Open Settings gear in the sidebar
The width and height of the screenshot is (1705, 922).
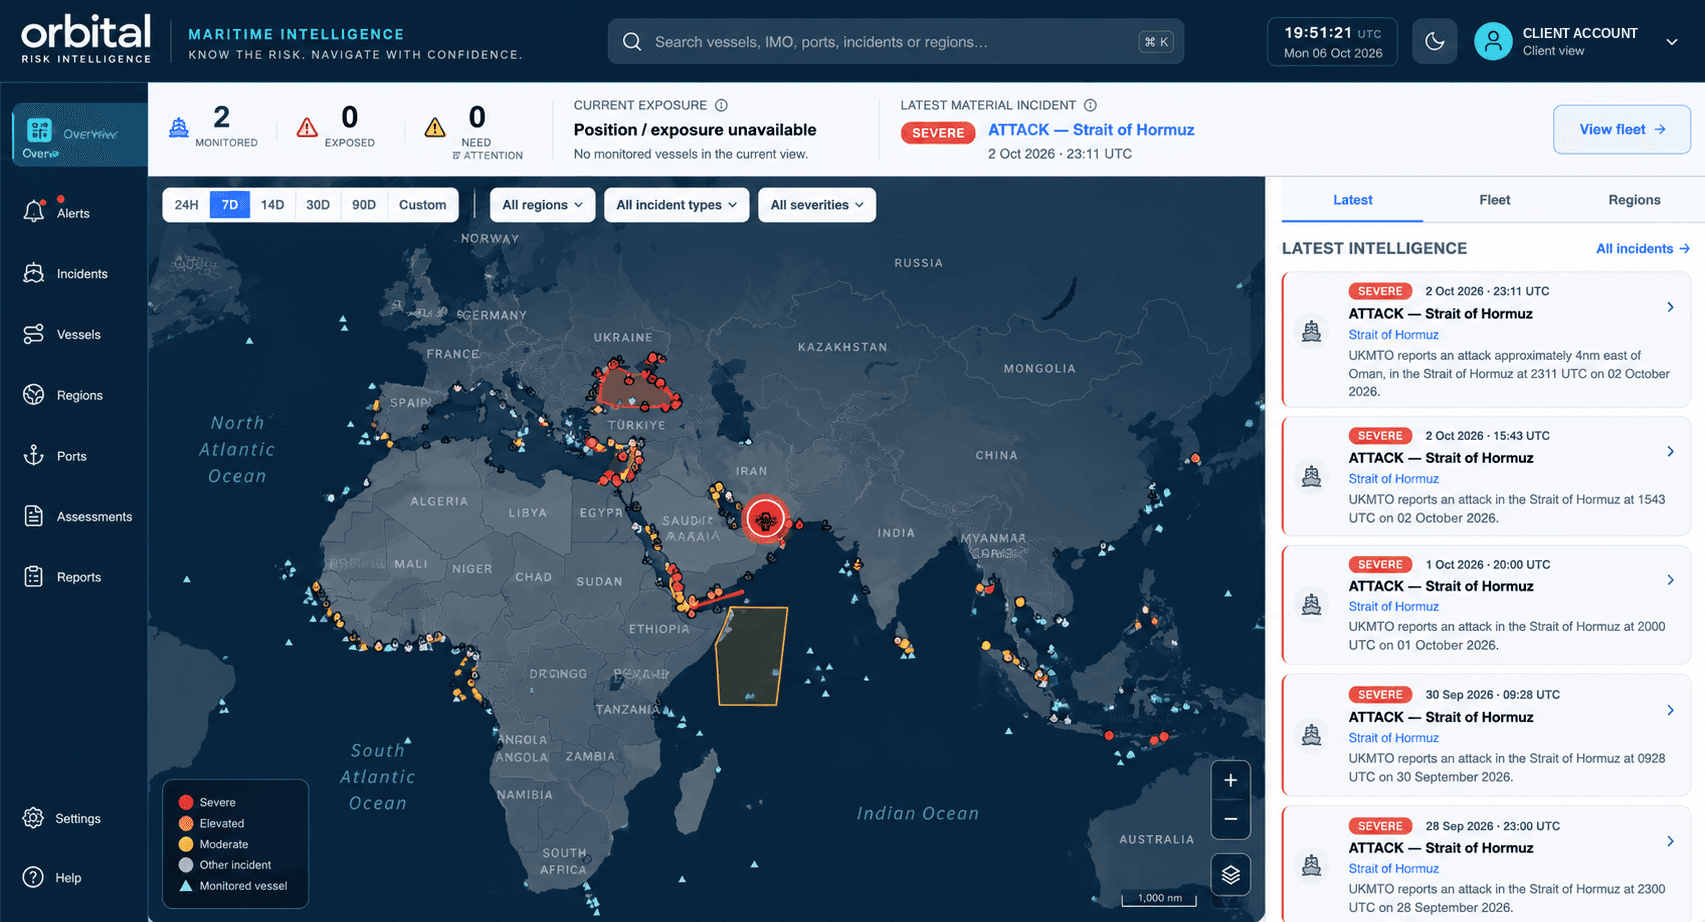[33, 818]
